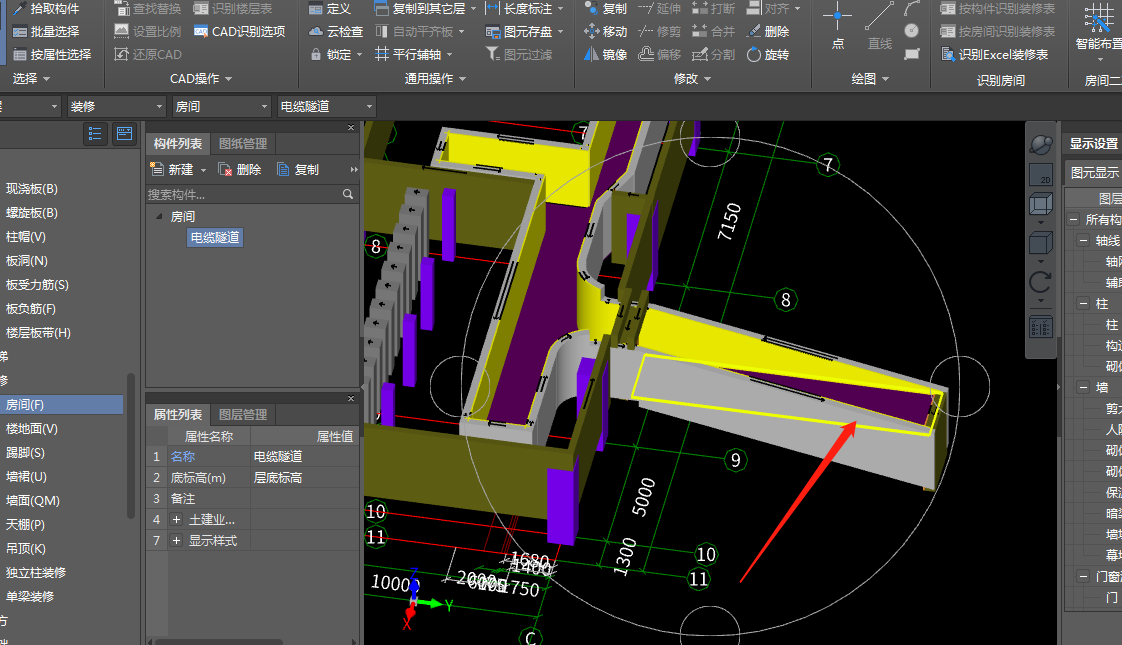Open the 图元显示 tab
1122x645 pixels.
pos(1093,173)
